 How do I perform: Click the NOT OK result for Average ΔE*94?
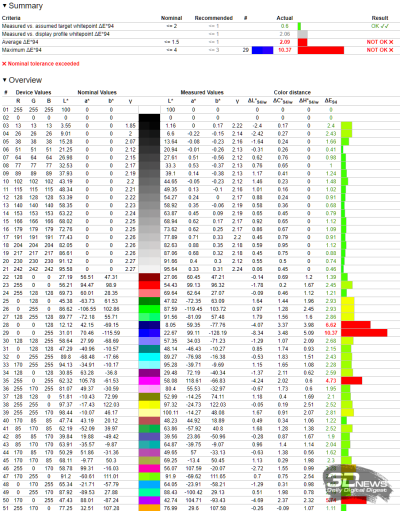pos(380,42)
